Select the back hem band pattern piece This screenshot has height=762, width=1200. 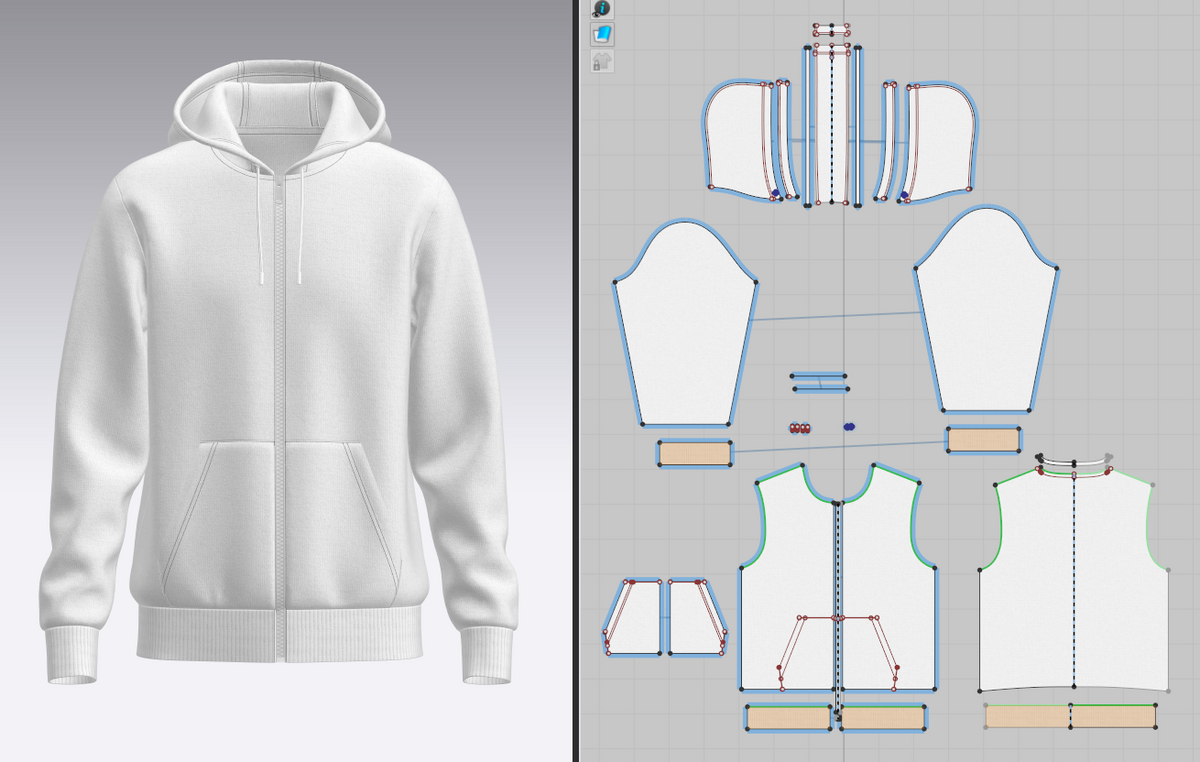[x=1071, y=716]
